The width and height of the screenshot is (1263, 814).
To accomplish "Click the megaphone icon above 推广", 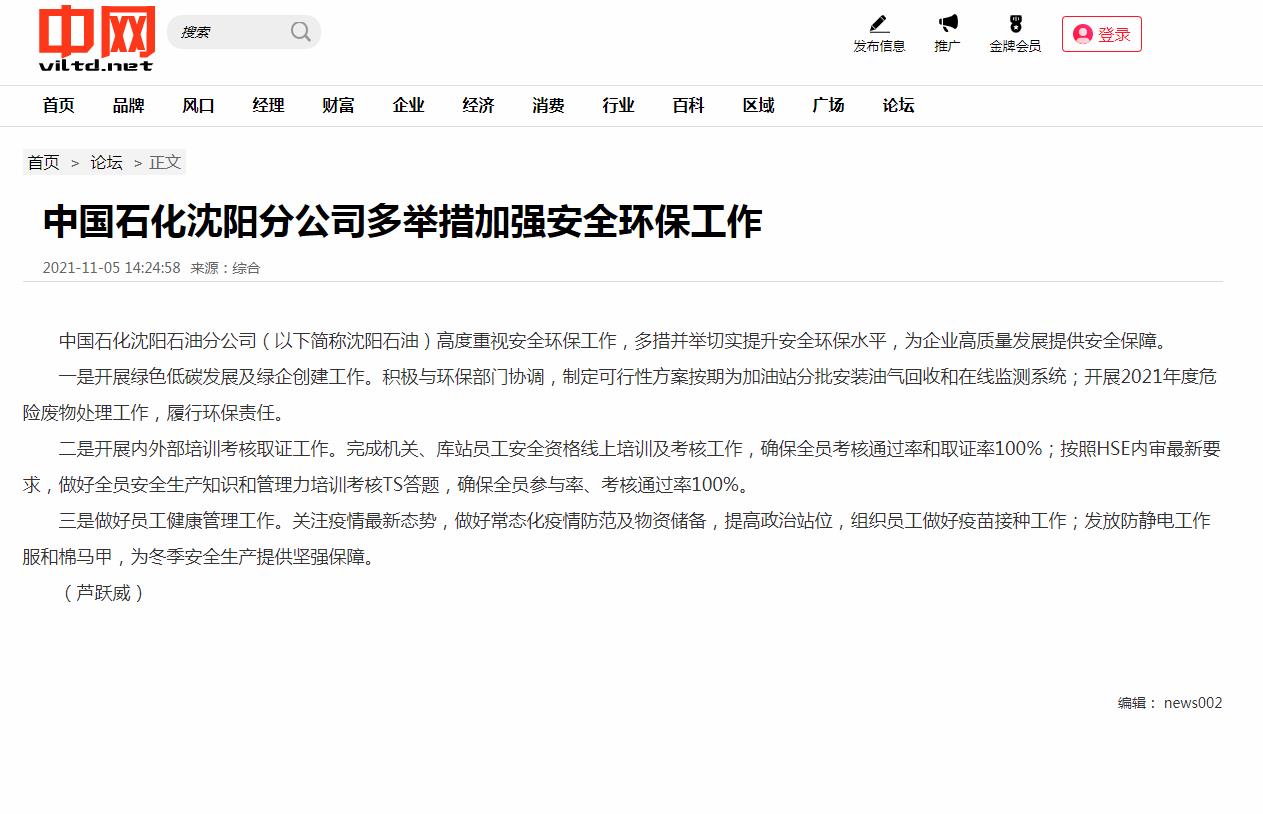I will 947,24.
